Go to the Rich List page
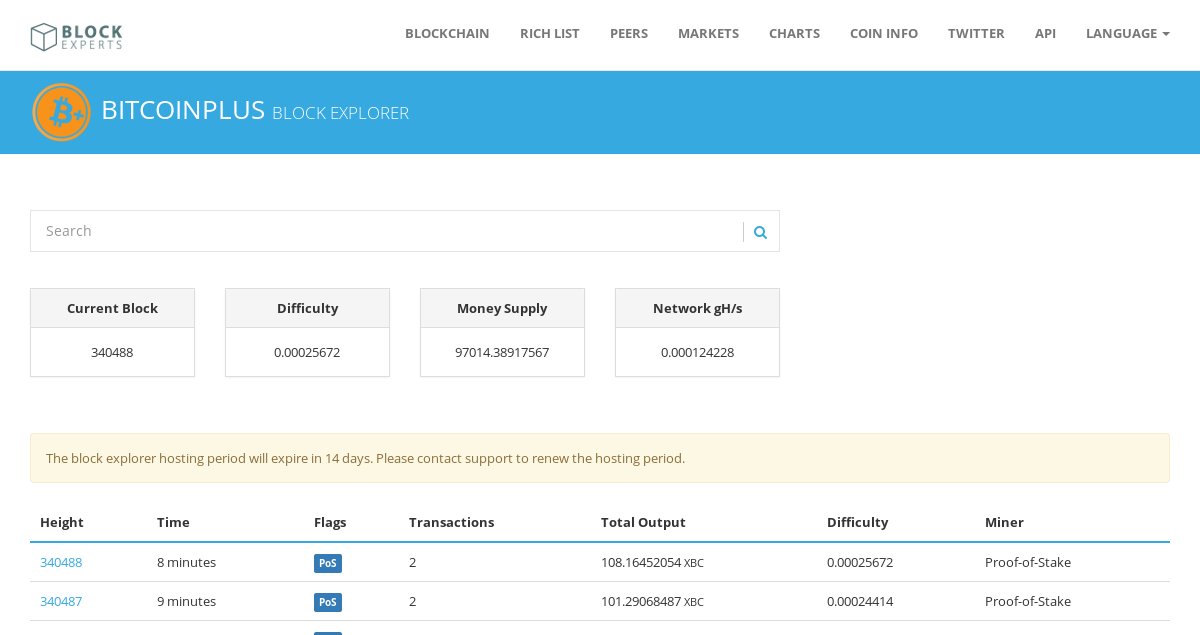The width and height of the screenshot is (1200, 635). (550, 33)
